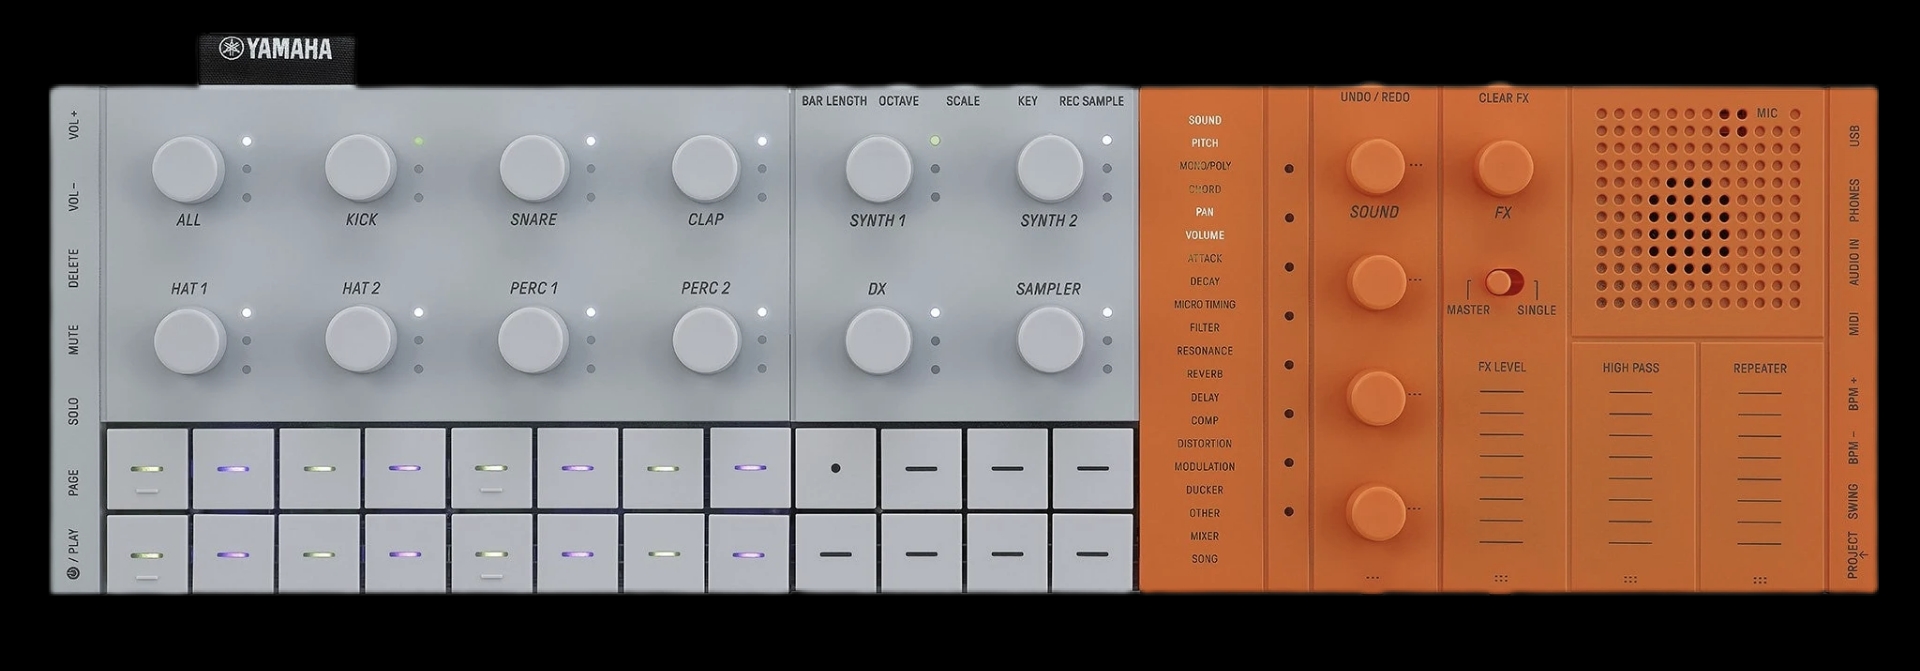
Task: Click the PHONES port label
Action: pyautogui.click(x=1854, y=201)
